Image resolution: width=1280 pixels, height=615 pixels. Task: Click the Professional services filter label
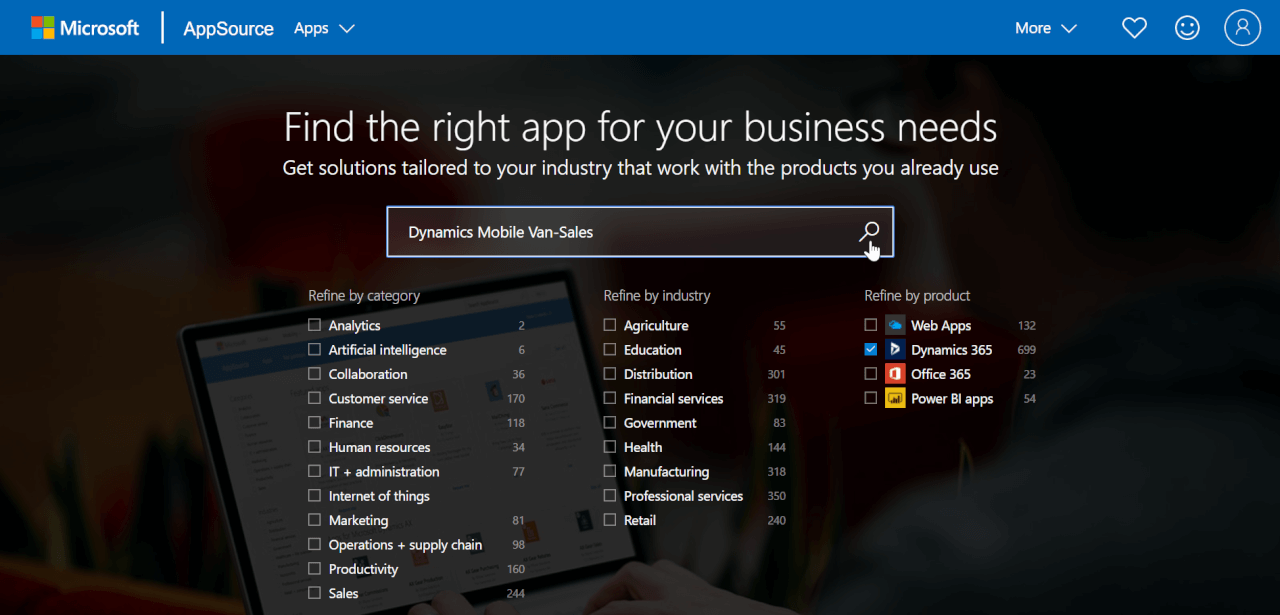click(x=683, y=496)
